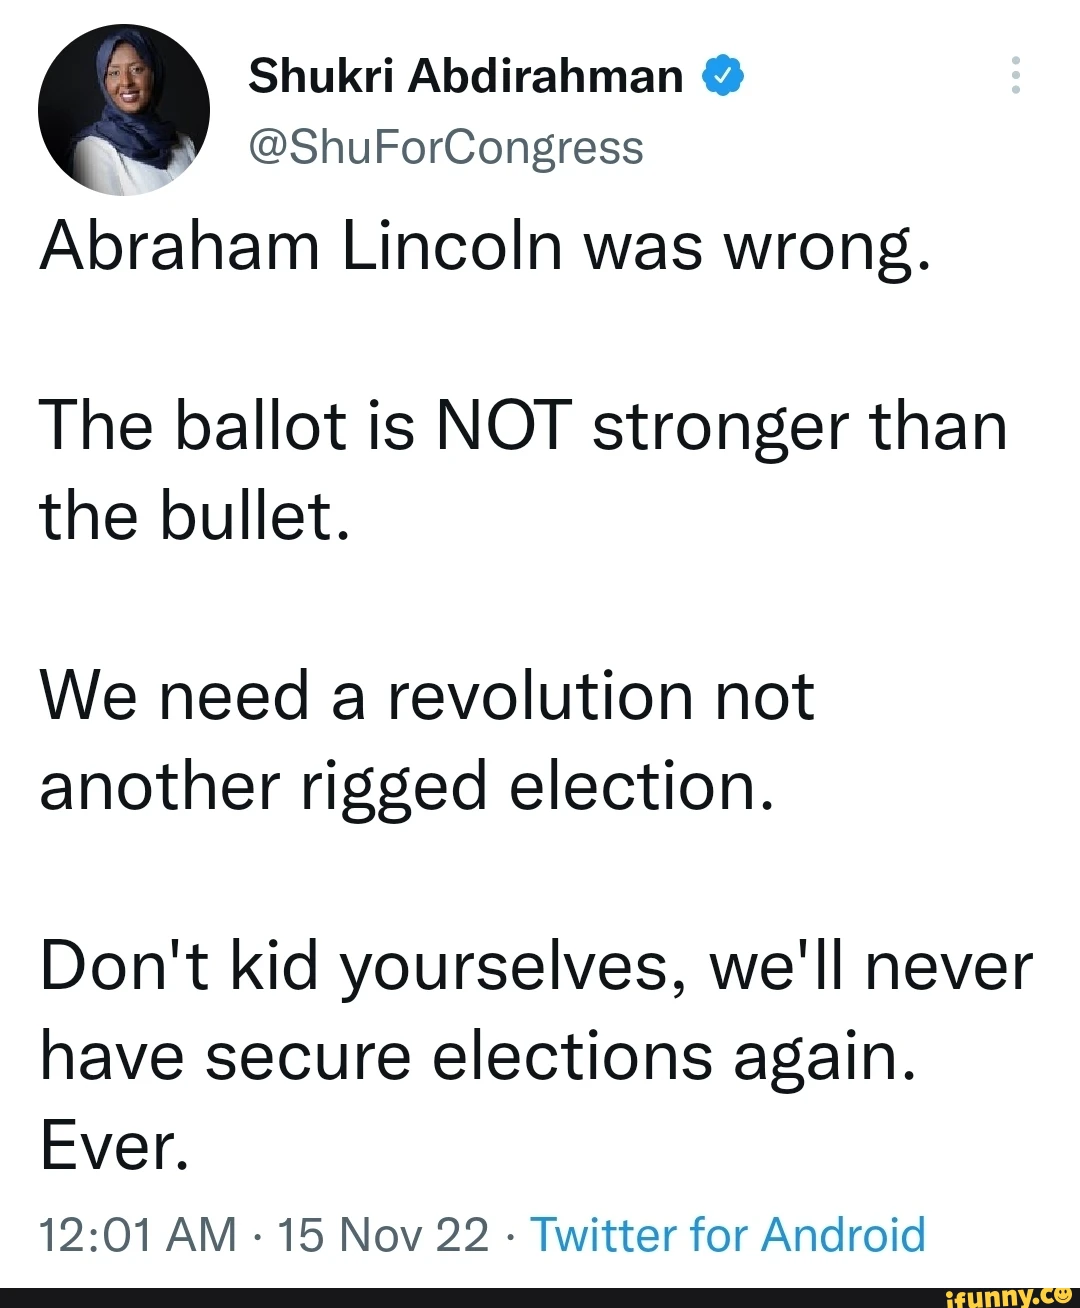Image resolution: width=1080 pixels, height=1308 pixels.
Task: Click the capitalized word NOT in tweet
Action: pyautogui.click(x=505, y=426)
